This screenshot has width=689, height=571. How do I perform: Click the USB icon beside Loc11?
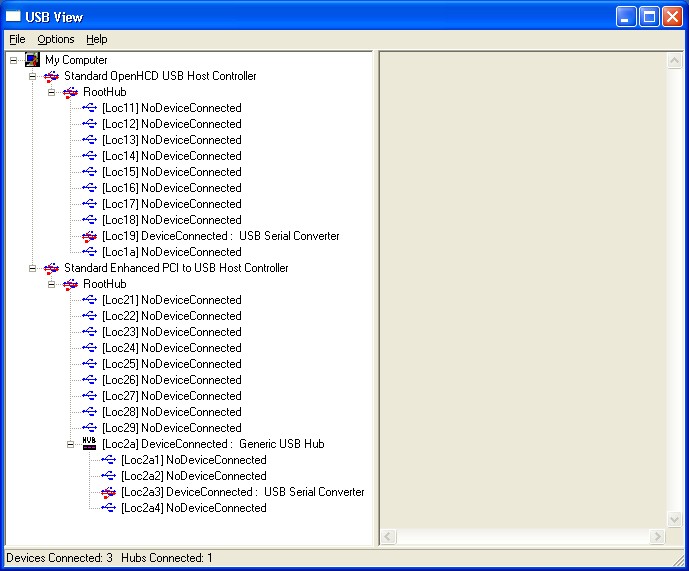pos(89,108)
